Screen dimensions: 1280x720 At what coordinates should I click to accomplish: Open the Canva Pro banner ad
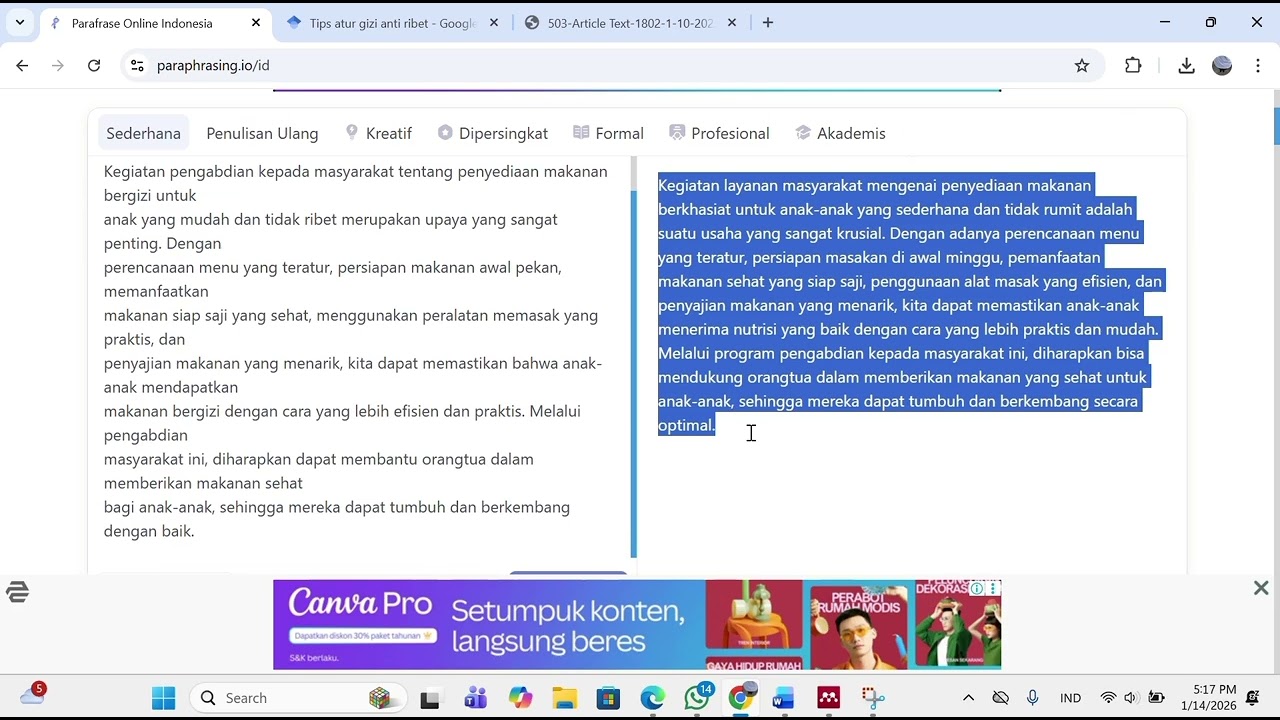pyautogui.click(x=637, y=624)
